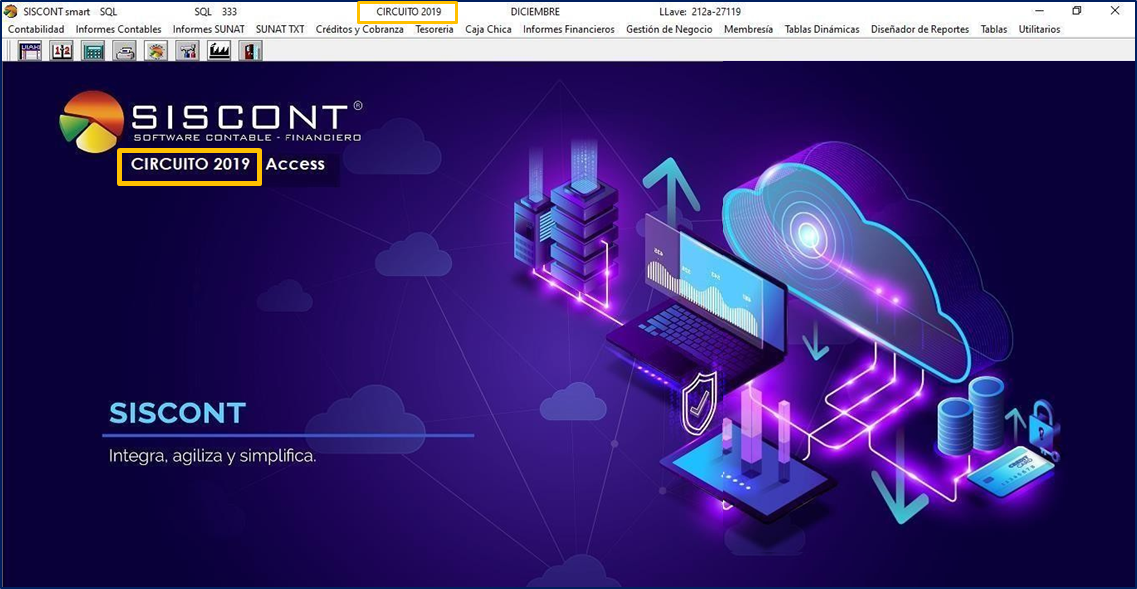Click the red exit door toolbar icon
1137x589 pixels.
coord(250,51)
